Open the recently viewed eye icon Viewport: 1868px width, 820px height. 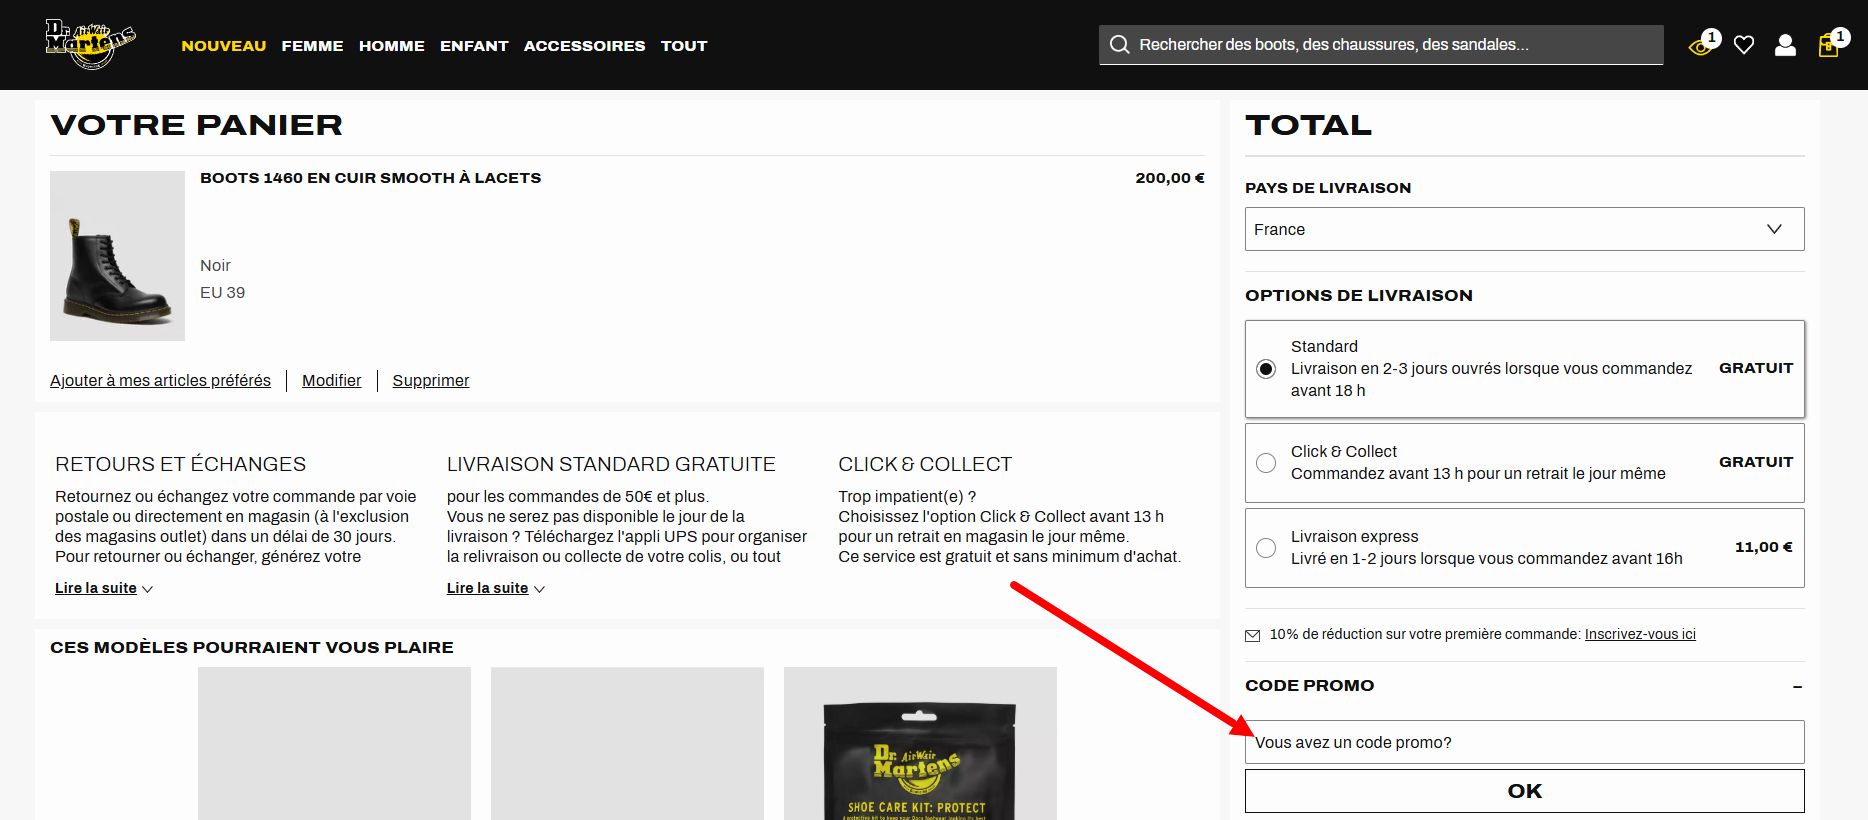click(x=1701, y=45)
